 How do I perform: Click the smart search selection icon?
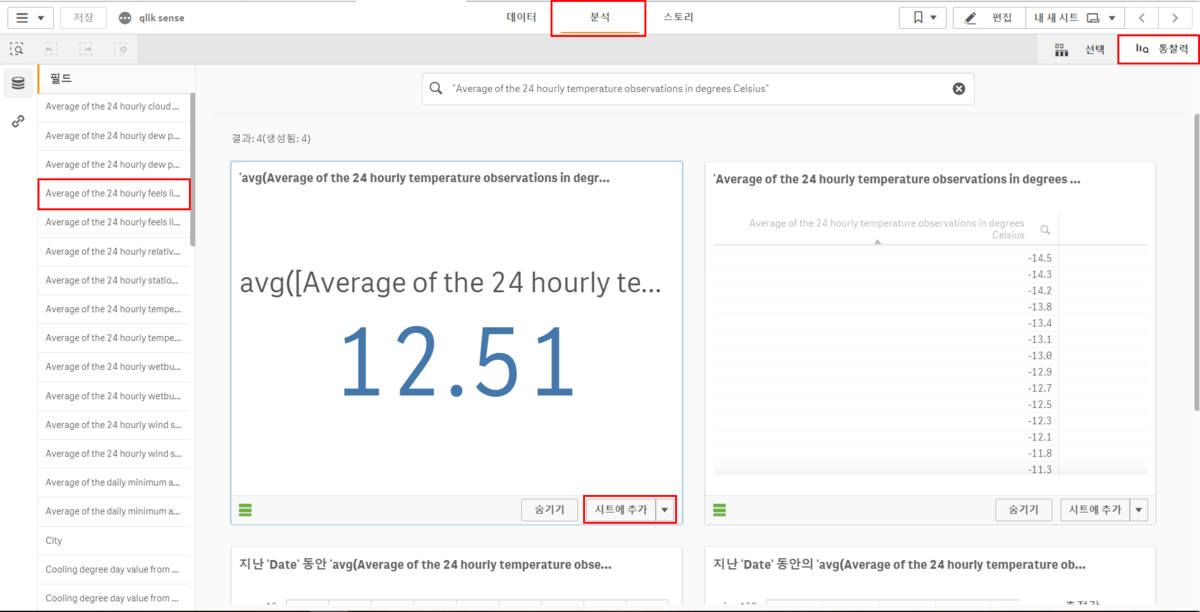tap(17, 48)
